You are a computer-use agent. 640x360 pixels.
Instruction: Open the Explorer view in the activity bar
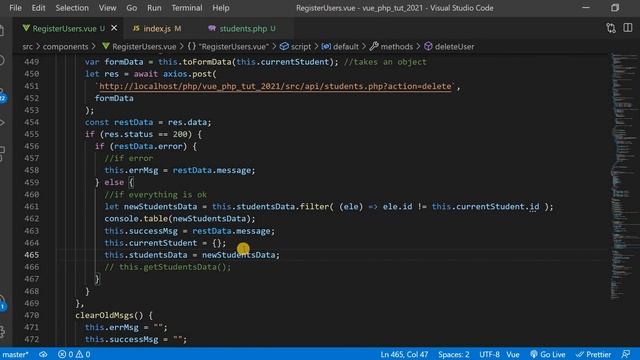pyautogui.click(x=2, y=31)
